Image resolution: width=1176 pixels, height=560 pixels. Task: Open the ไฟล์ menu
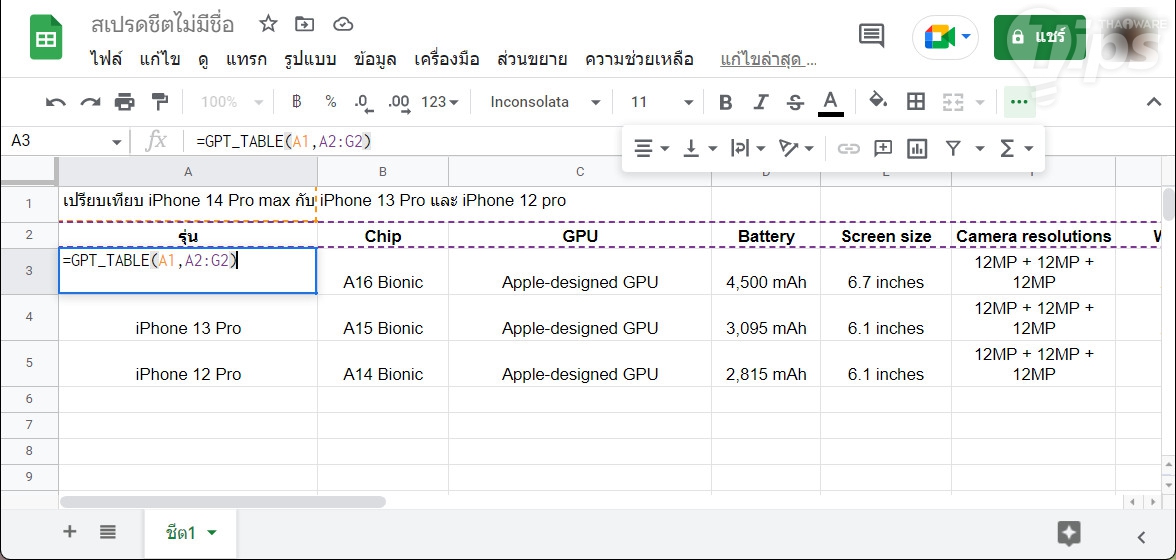click(x=106, y=59)
